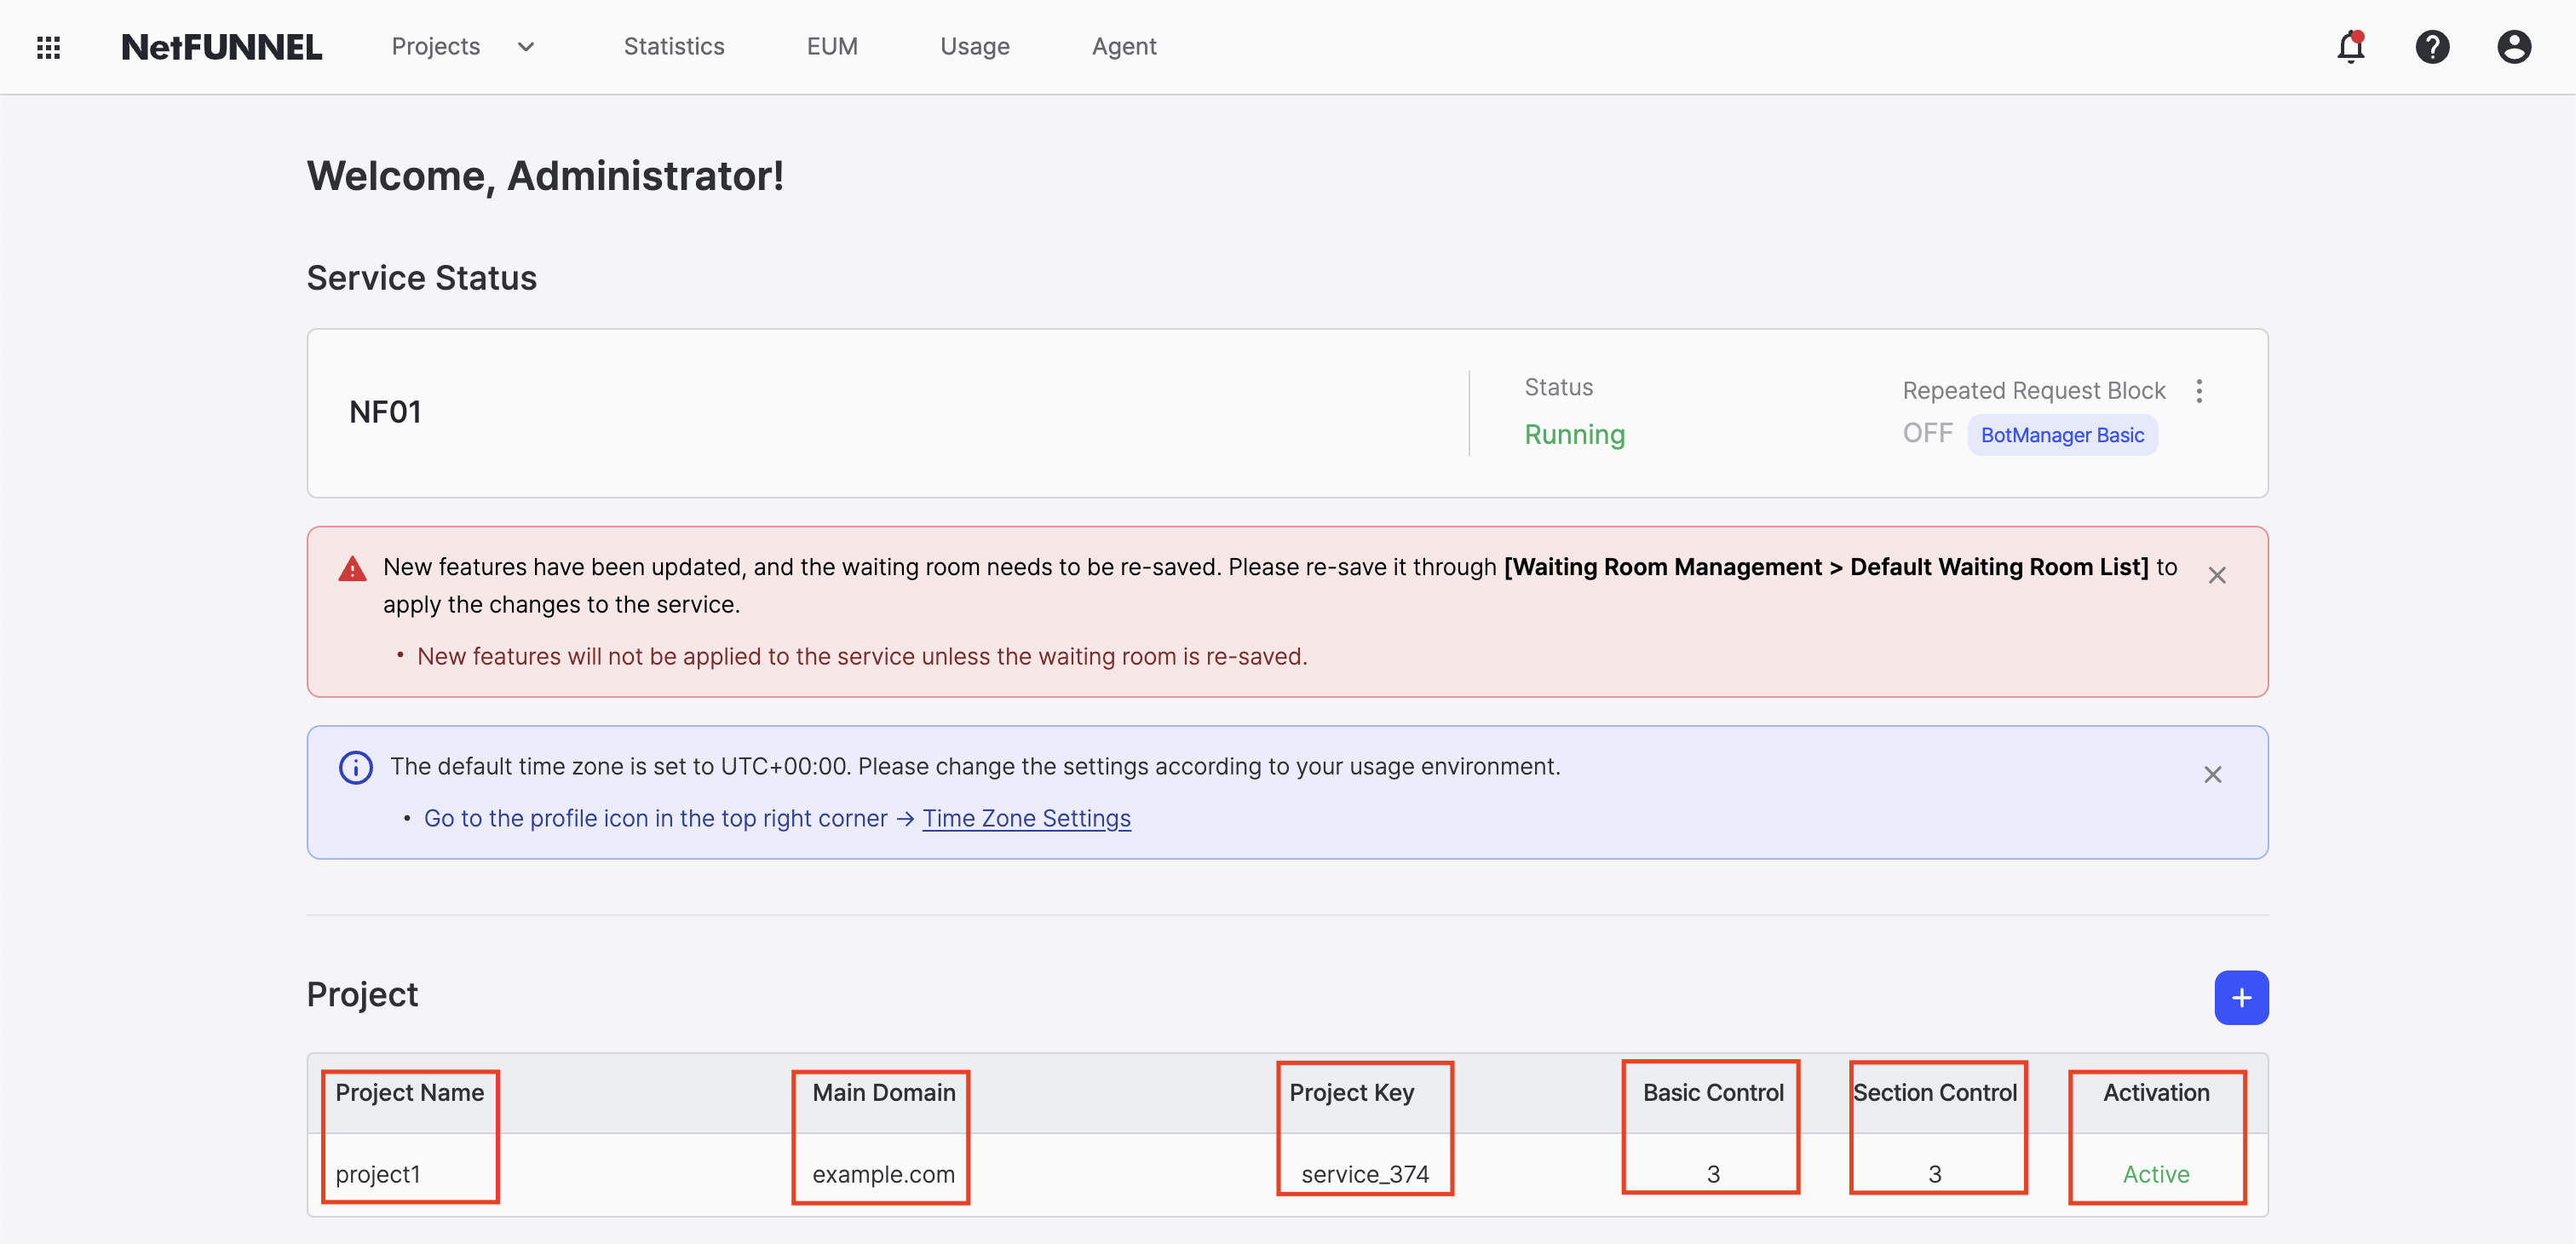Screen dimensions: 2576x1244
Task: Switch to the Statistics menu
Action: click(674, 46)
